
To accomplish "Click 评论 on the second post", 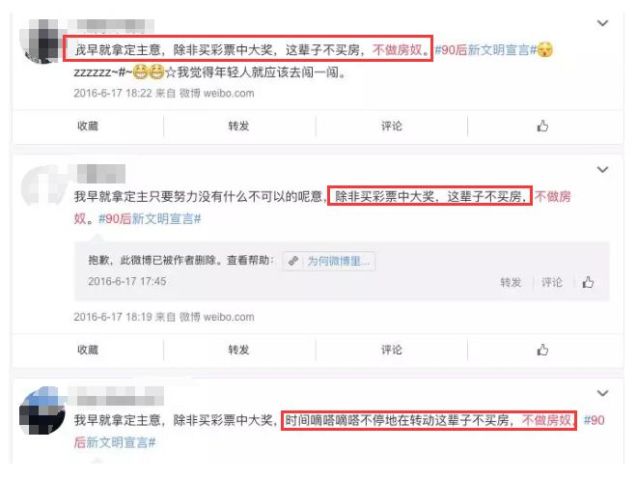I will point(391,350).
